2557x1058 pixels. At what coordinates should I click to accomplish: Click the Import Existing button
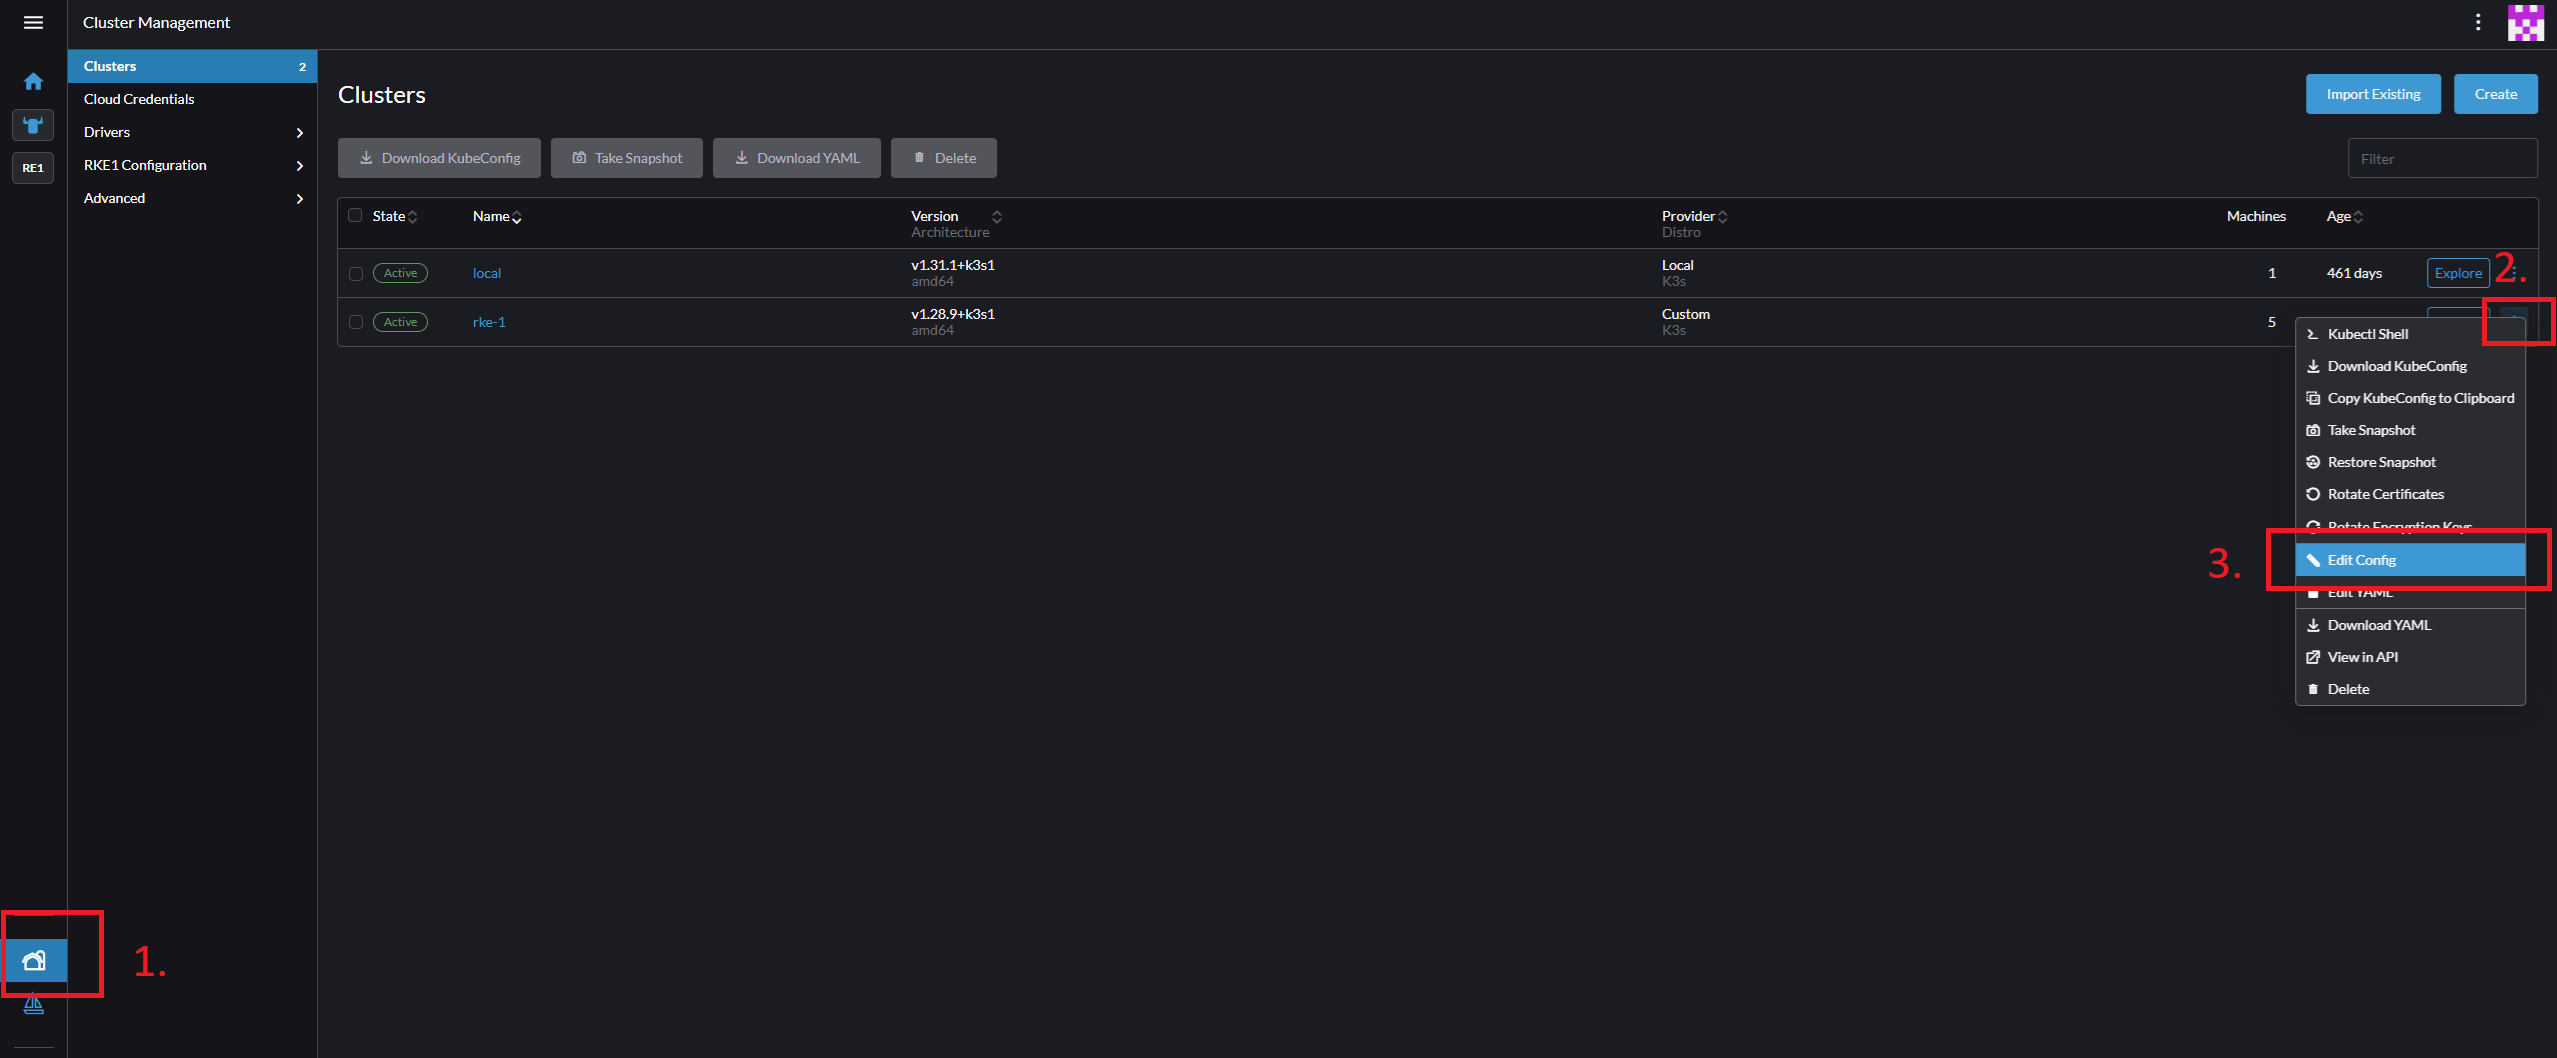coord(2372,94)
